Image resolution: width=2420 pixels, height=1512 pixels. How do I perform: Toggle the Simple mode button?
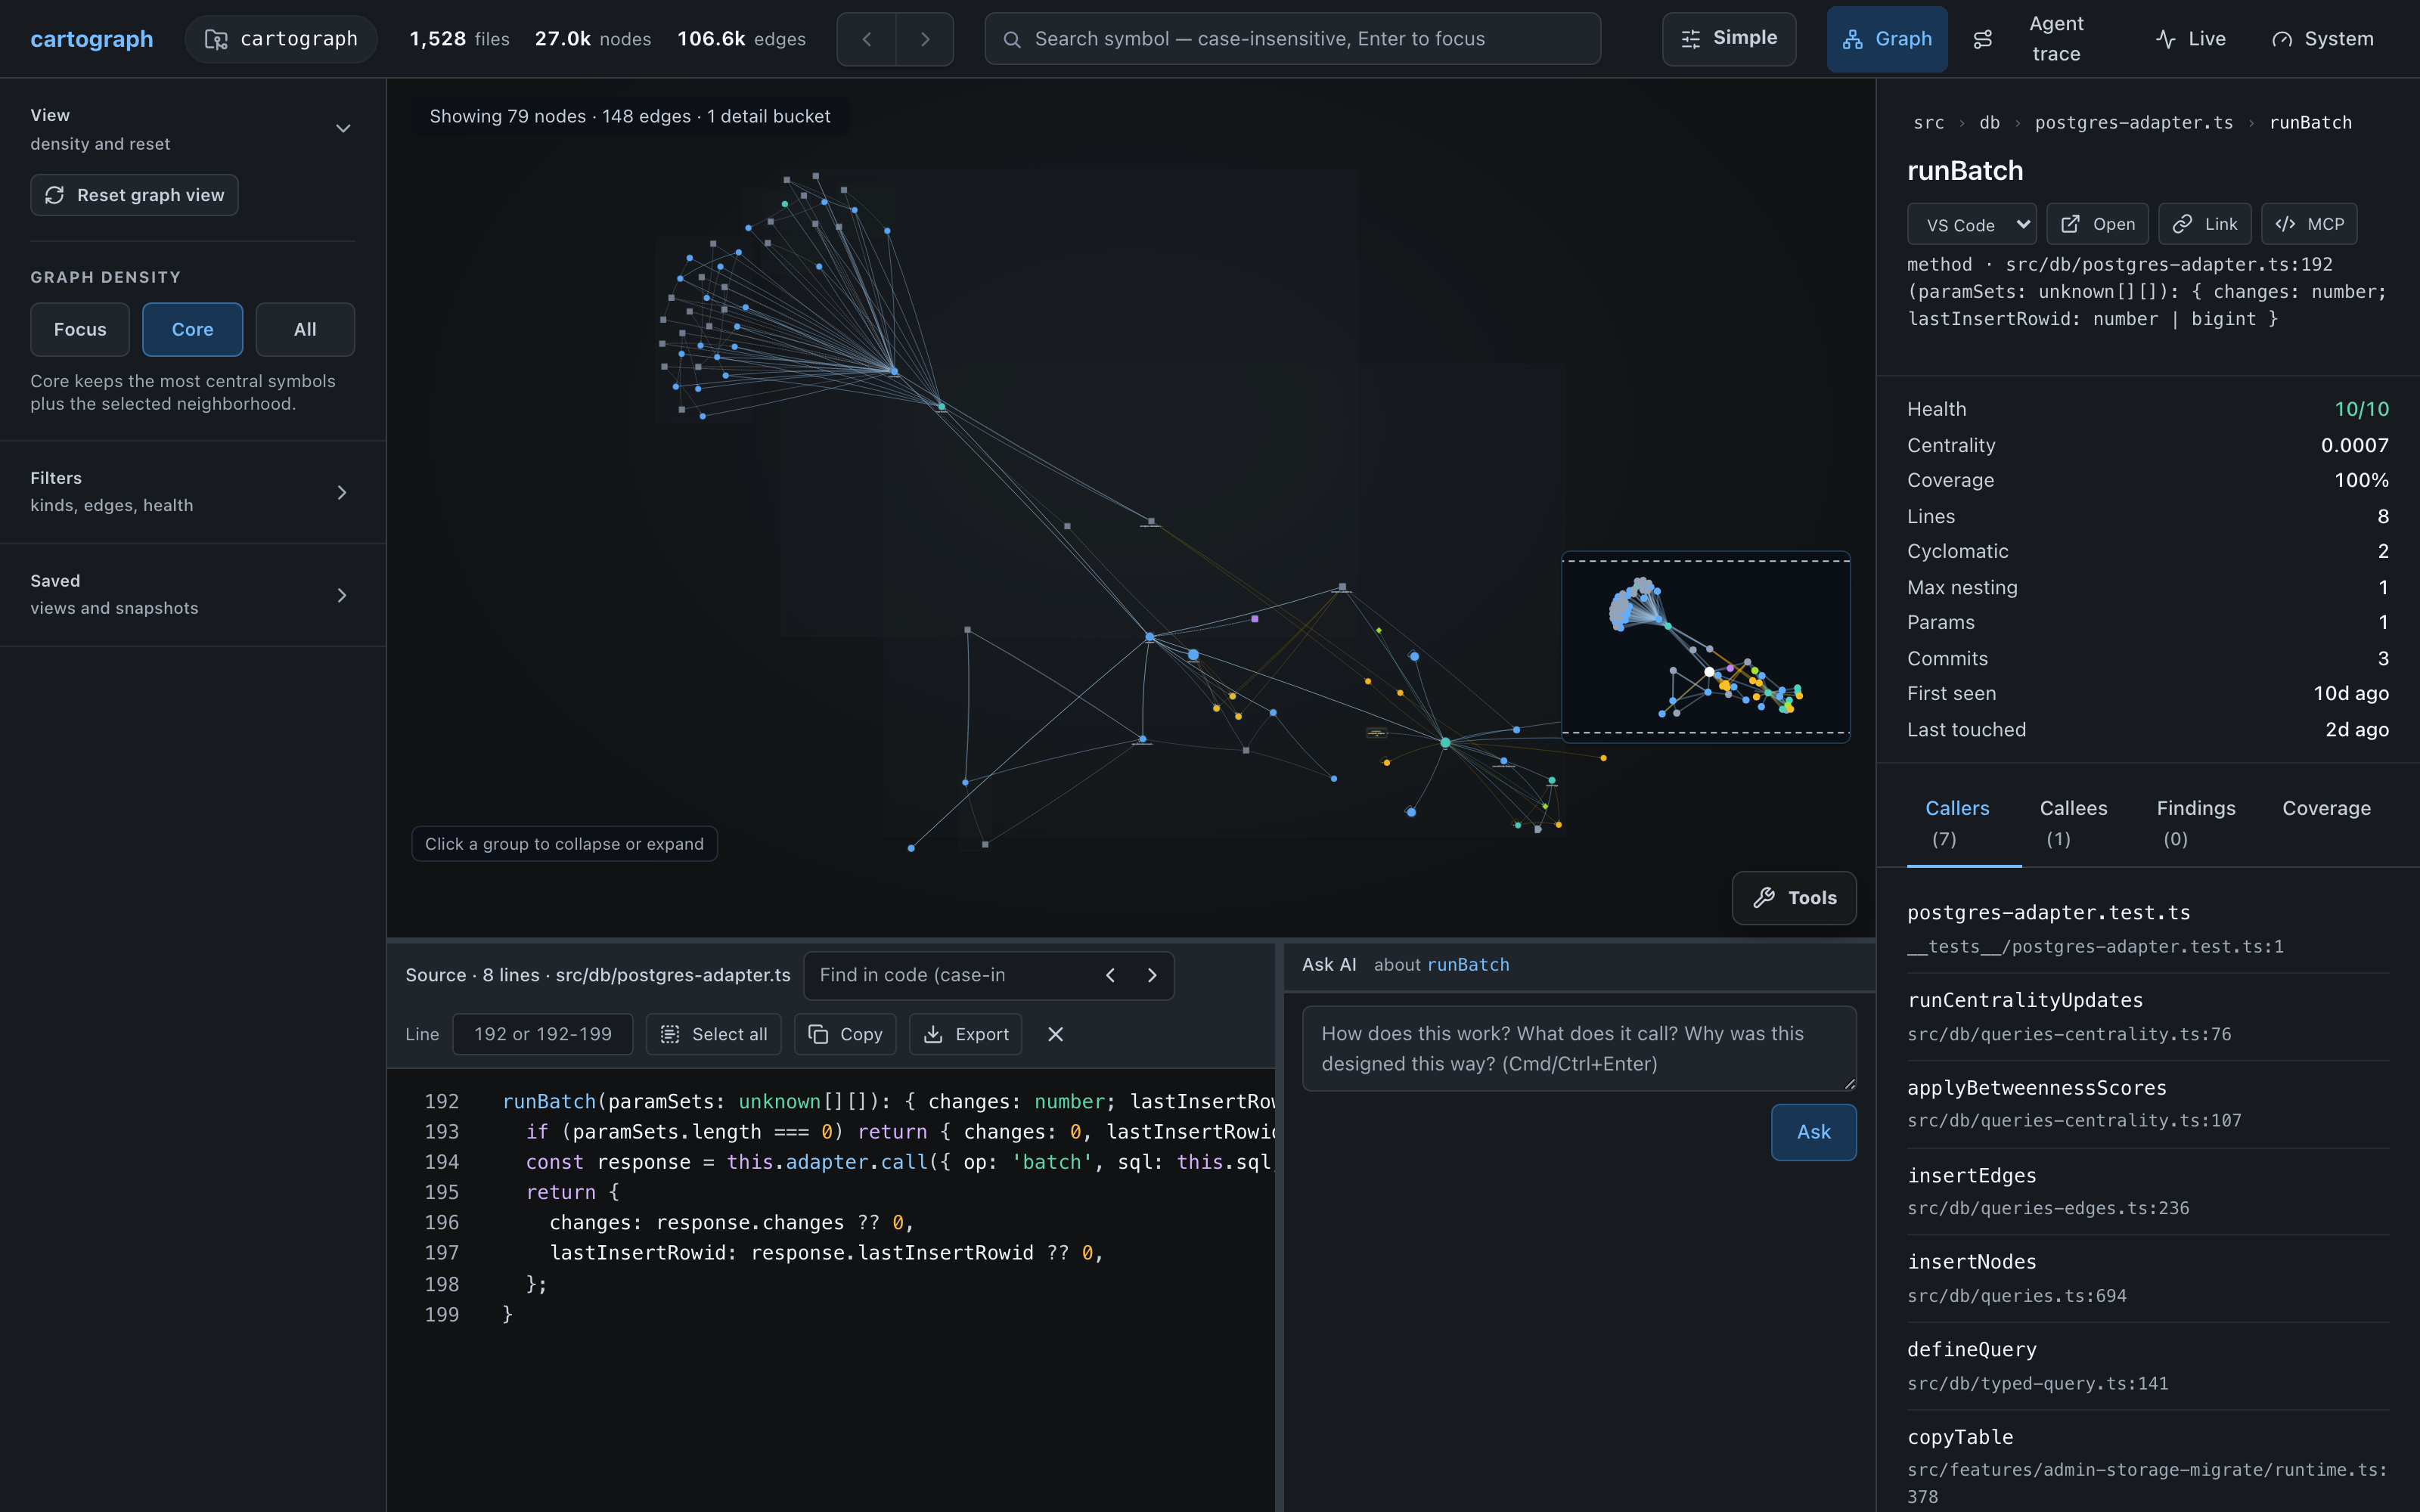click(x=1729, y=39)
